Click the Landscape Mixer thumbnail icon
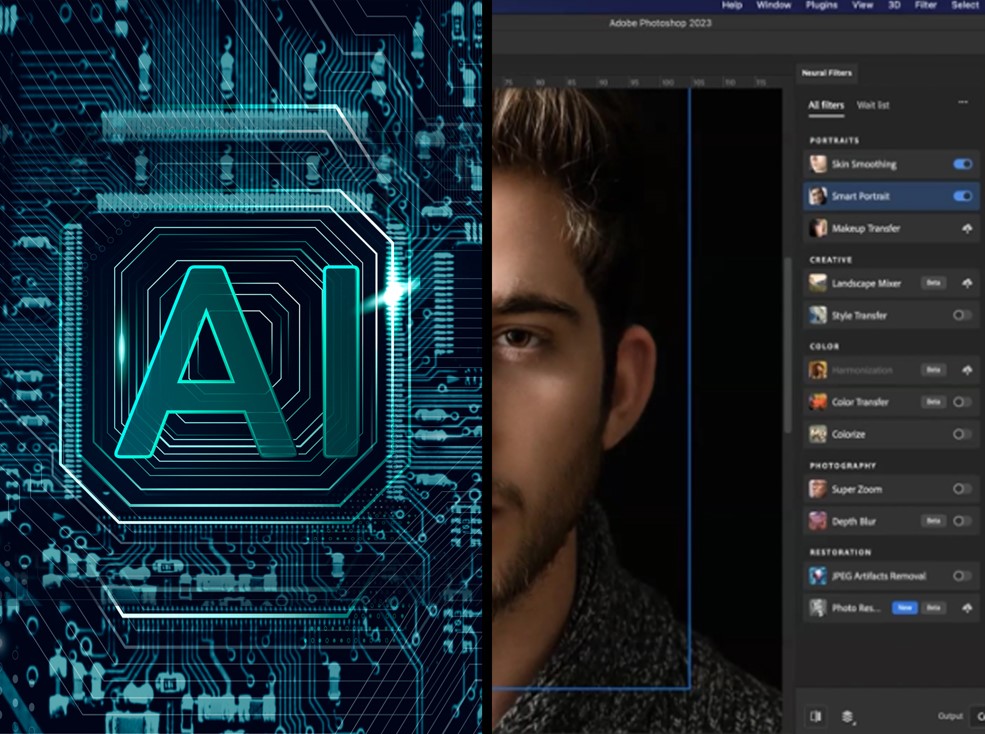Viewport: 985px width, 734px height. tap(818, 283)
